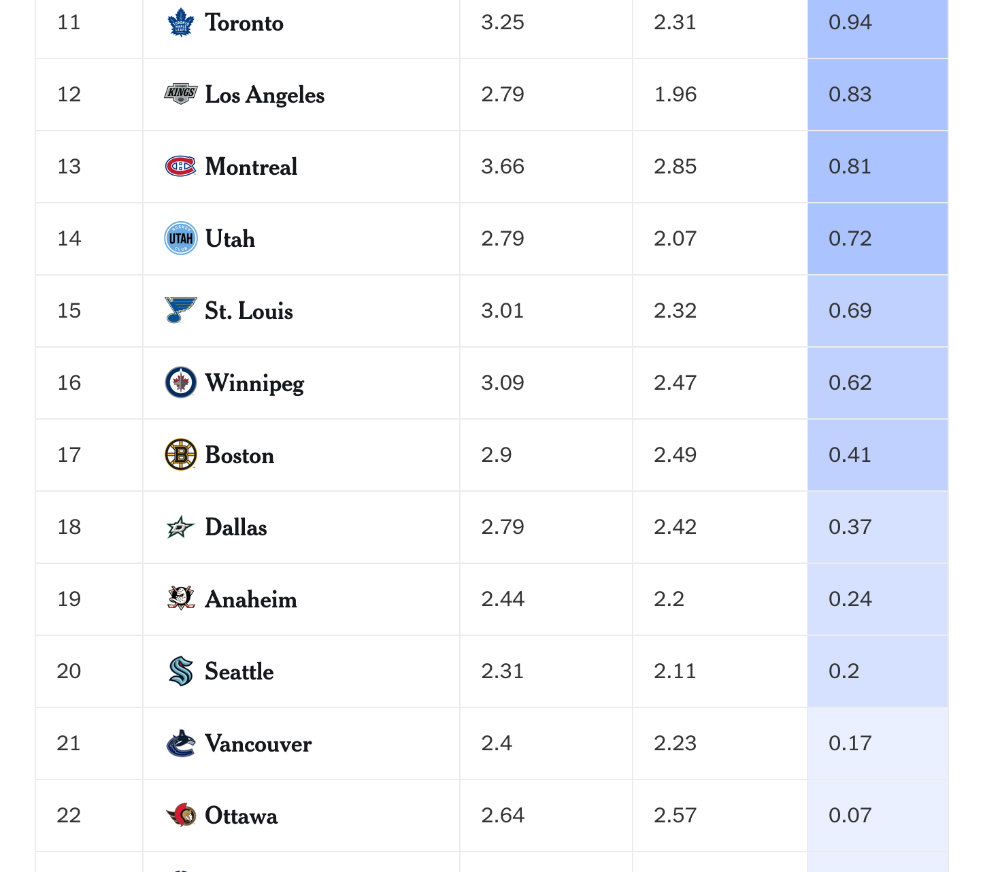Open the Toronto team name
Image resolution: width=1000 pixels, height=872 pixels.
pyautogui.click(x=244, y=23)
